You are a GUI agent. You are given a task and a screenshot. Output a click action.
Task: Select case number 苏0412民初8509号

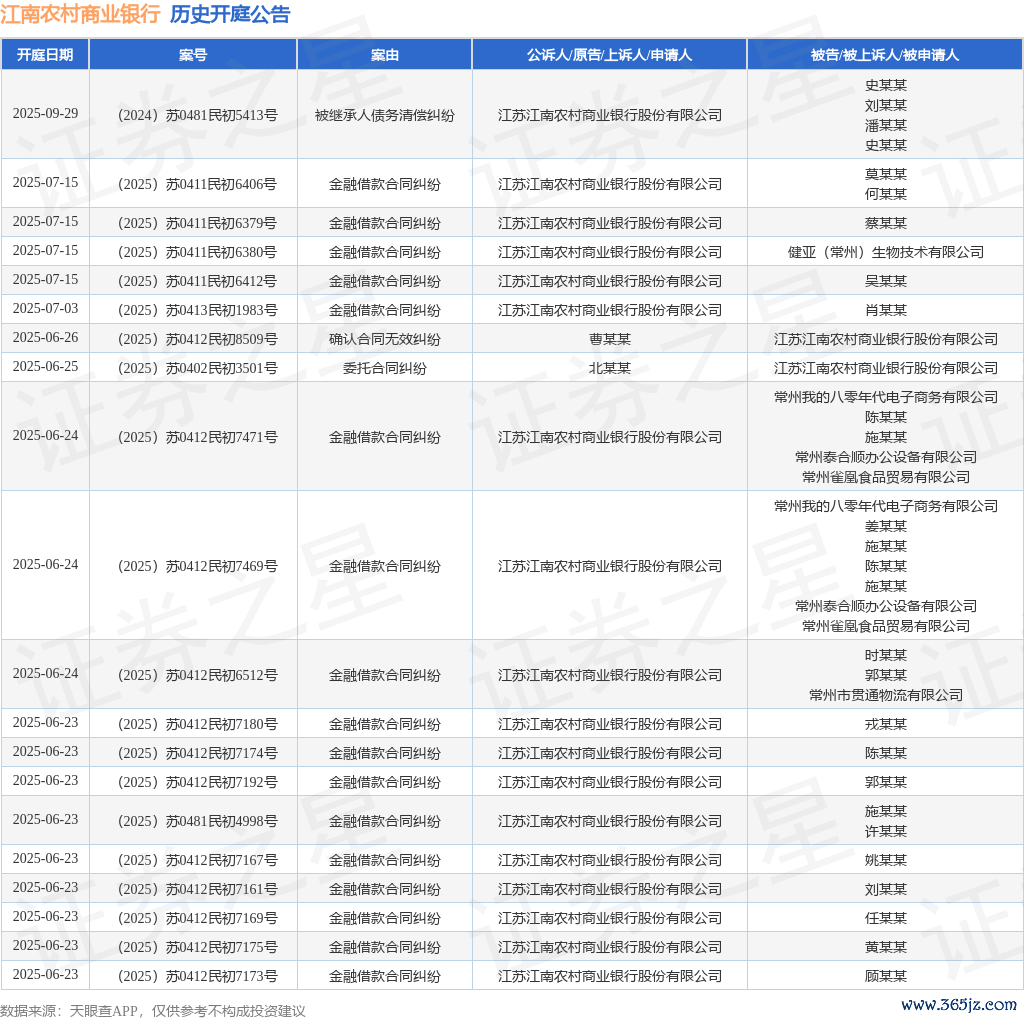click(x=197, y=340)
